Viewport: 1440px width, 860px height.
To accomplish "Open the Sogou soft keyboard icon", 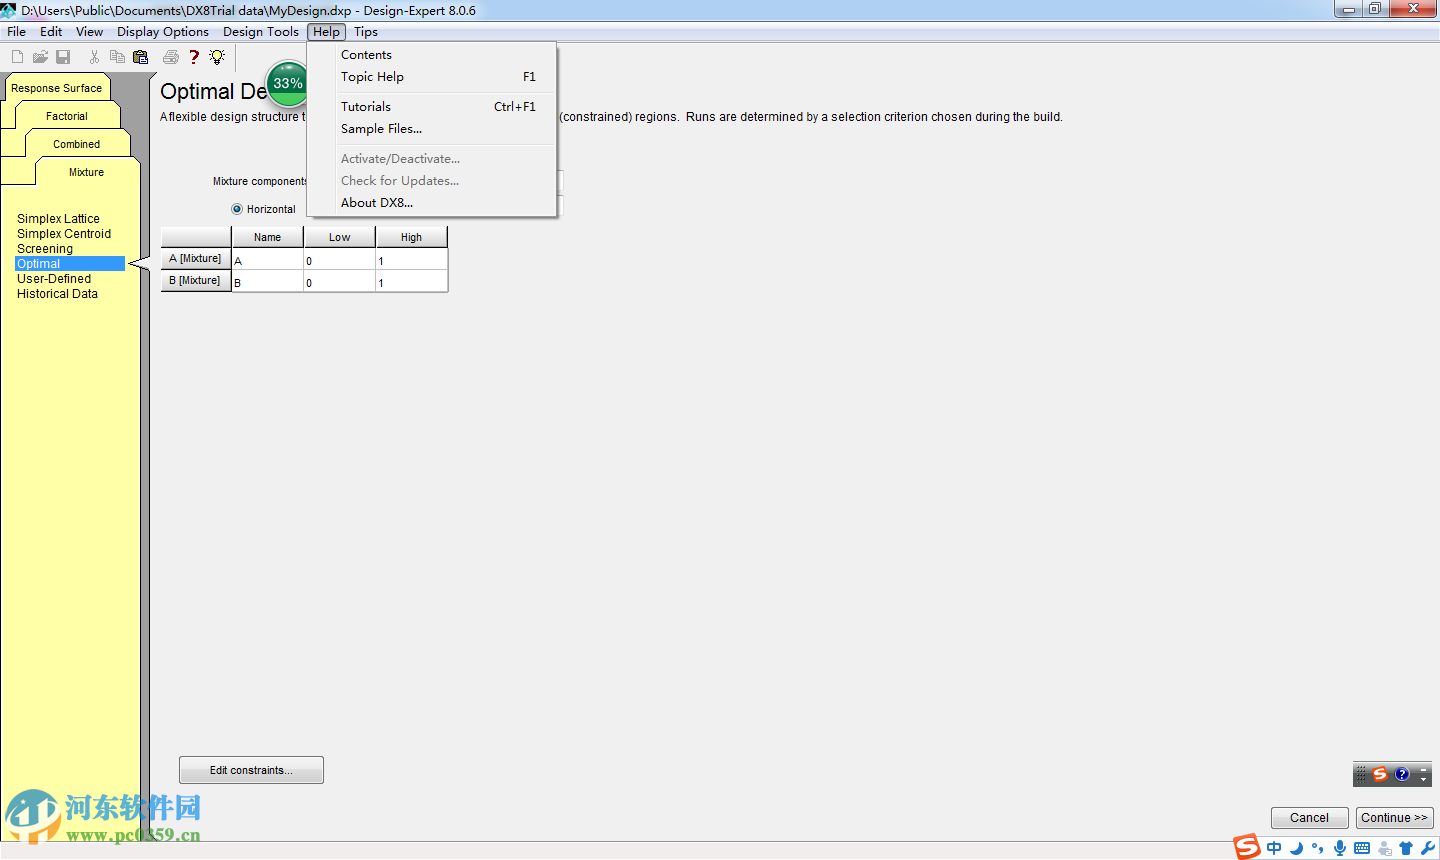I will tap(1362, 847).
